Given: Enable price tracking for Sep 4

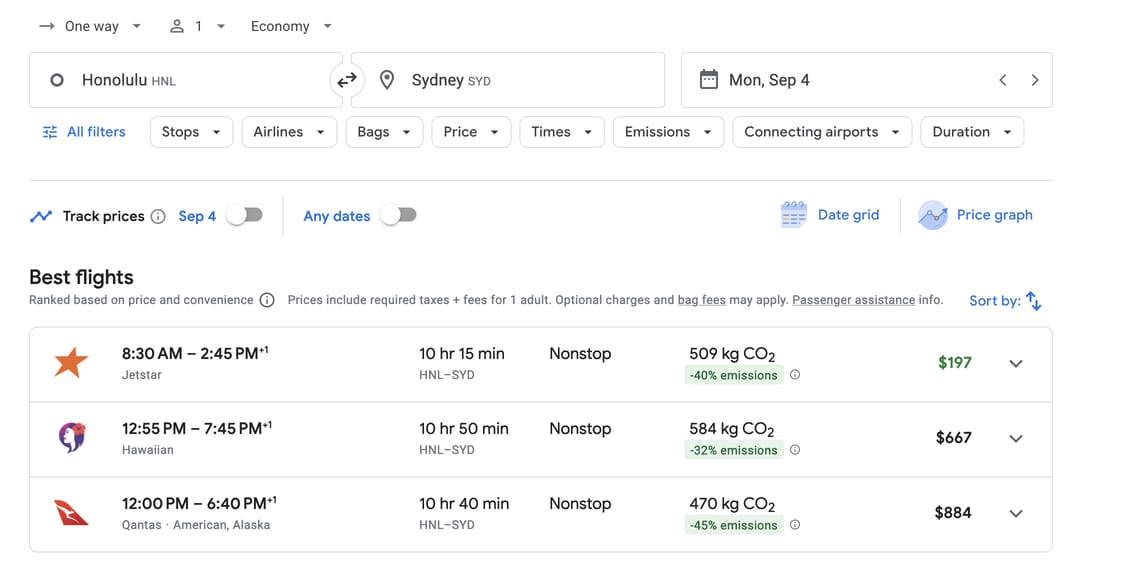Looking at the screenshot, I should (x=244, y=215).
